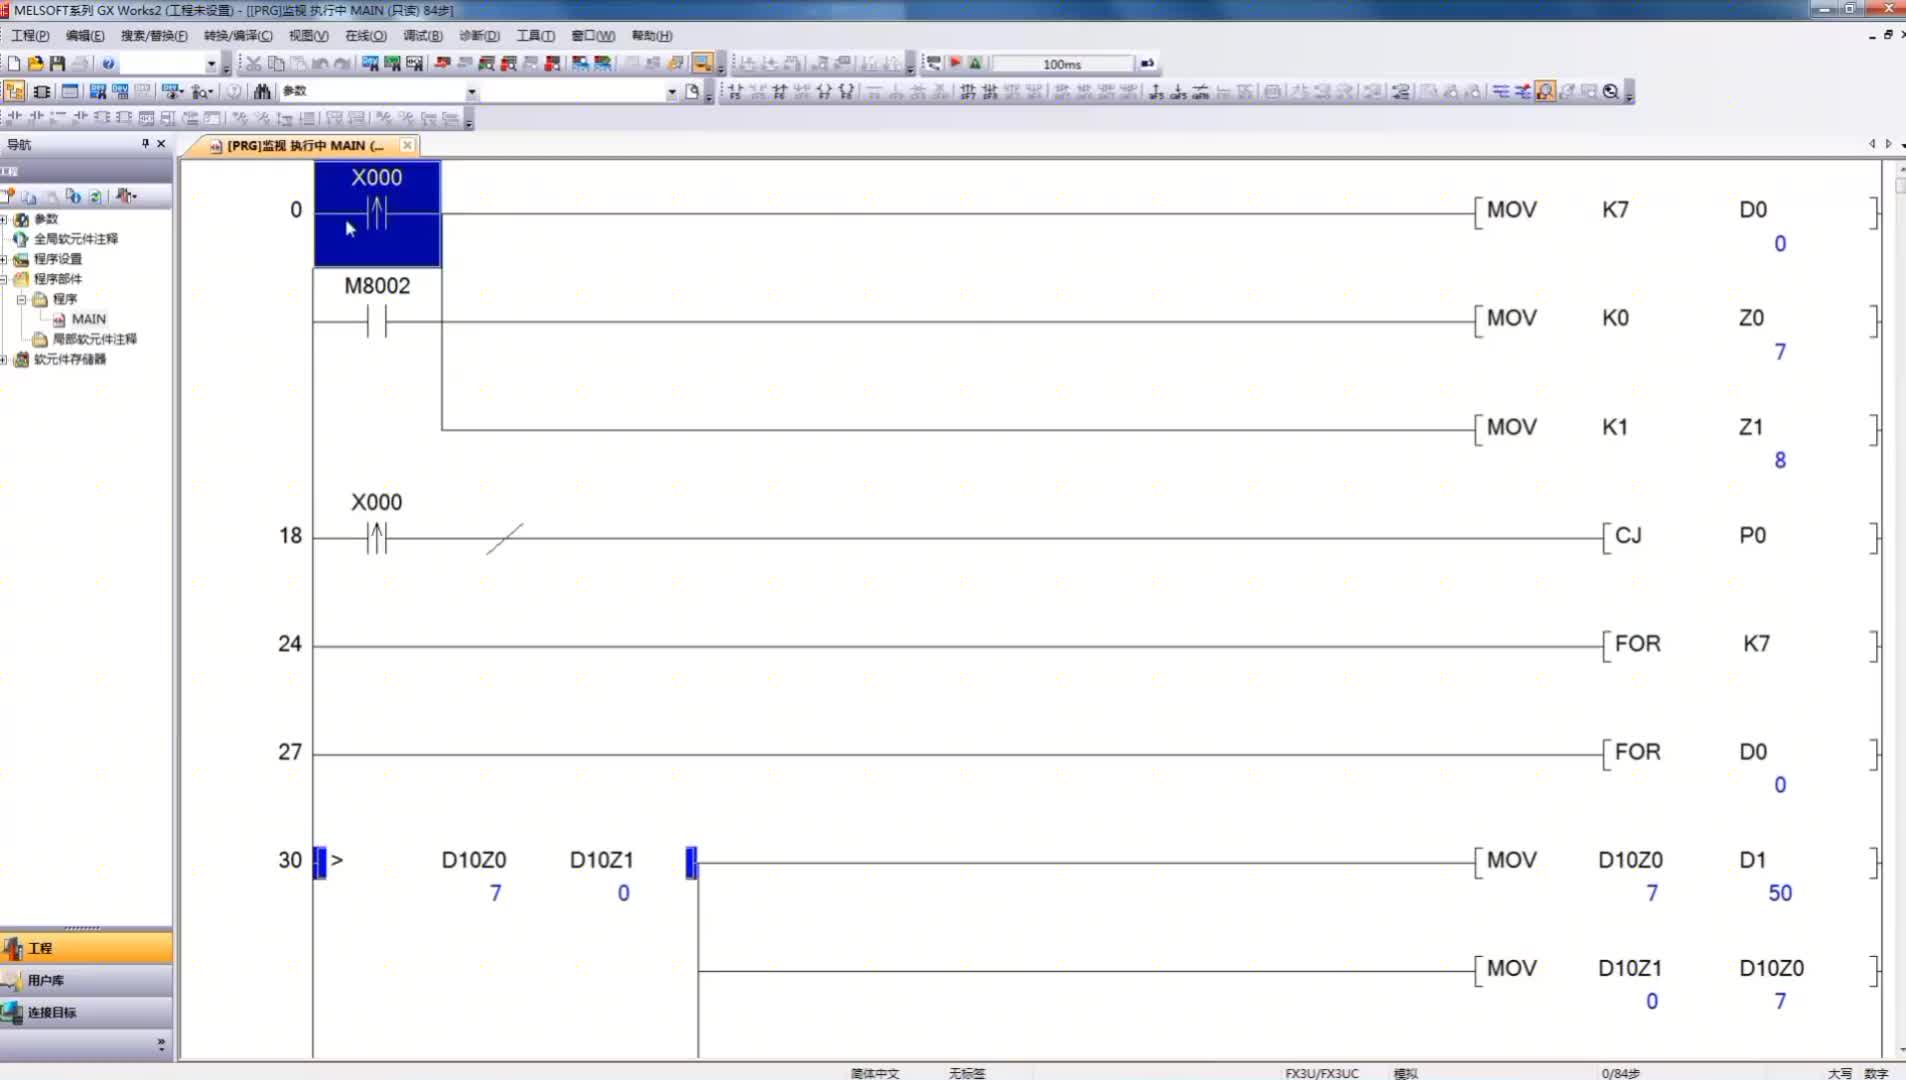Click the MOV K7 D0 instruction
1906x1080 pixels.
[x=1676, y=211]
